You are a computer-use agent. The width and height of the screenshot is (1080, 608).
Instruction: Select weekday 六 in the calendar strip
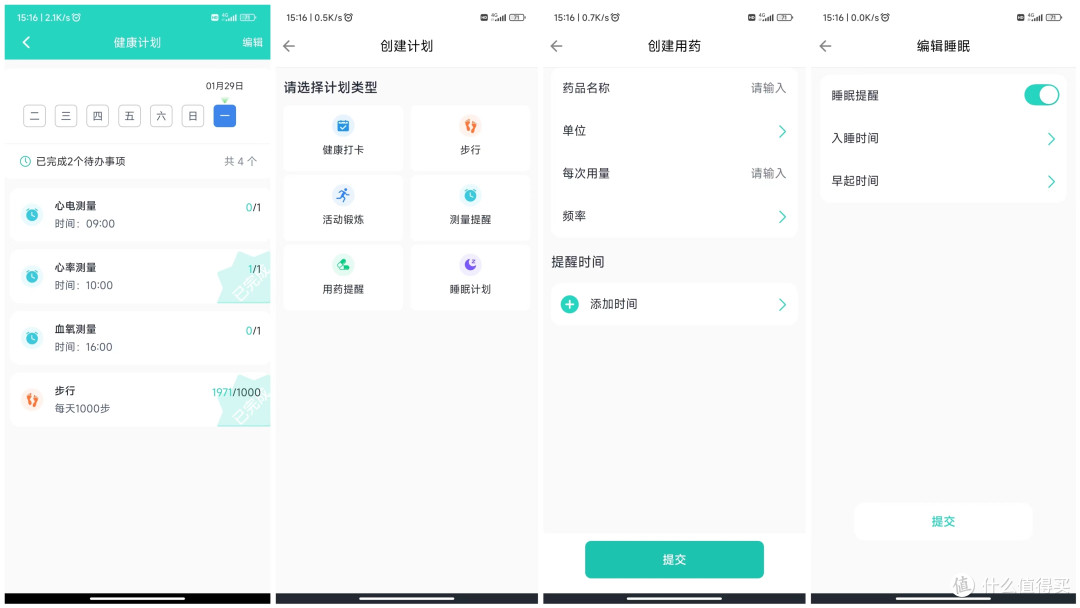[x=161, y=116]
